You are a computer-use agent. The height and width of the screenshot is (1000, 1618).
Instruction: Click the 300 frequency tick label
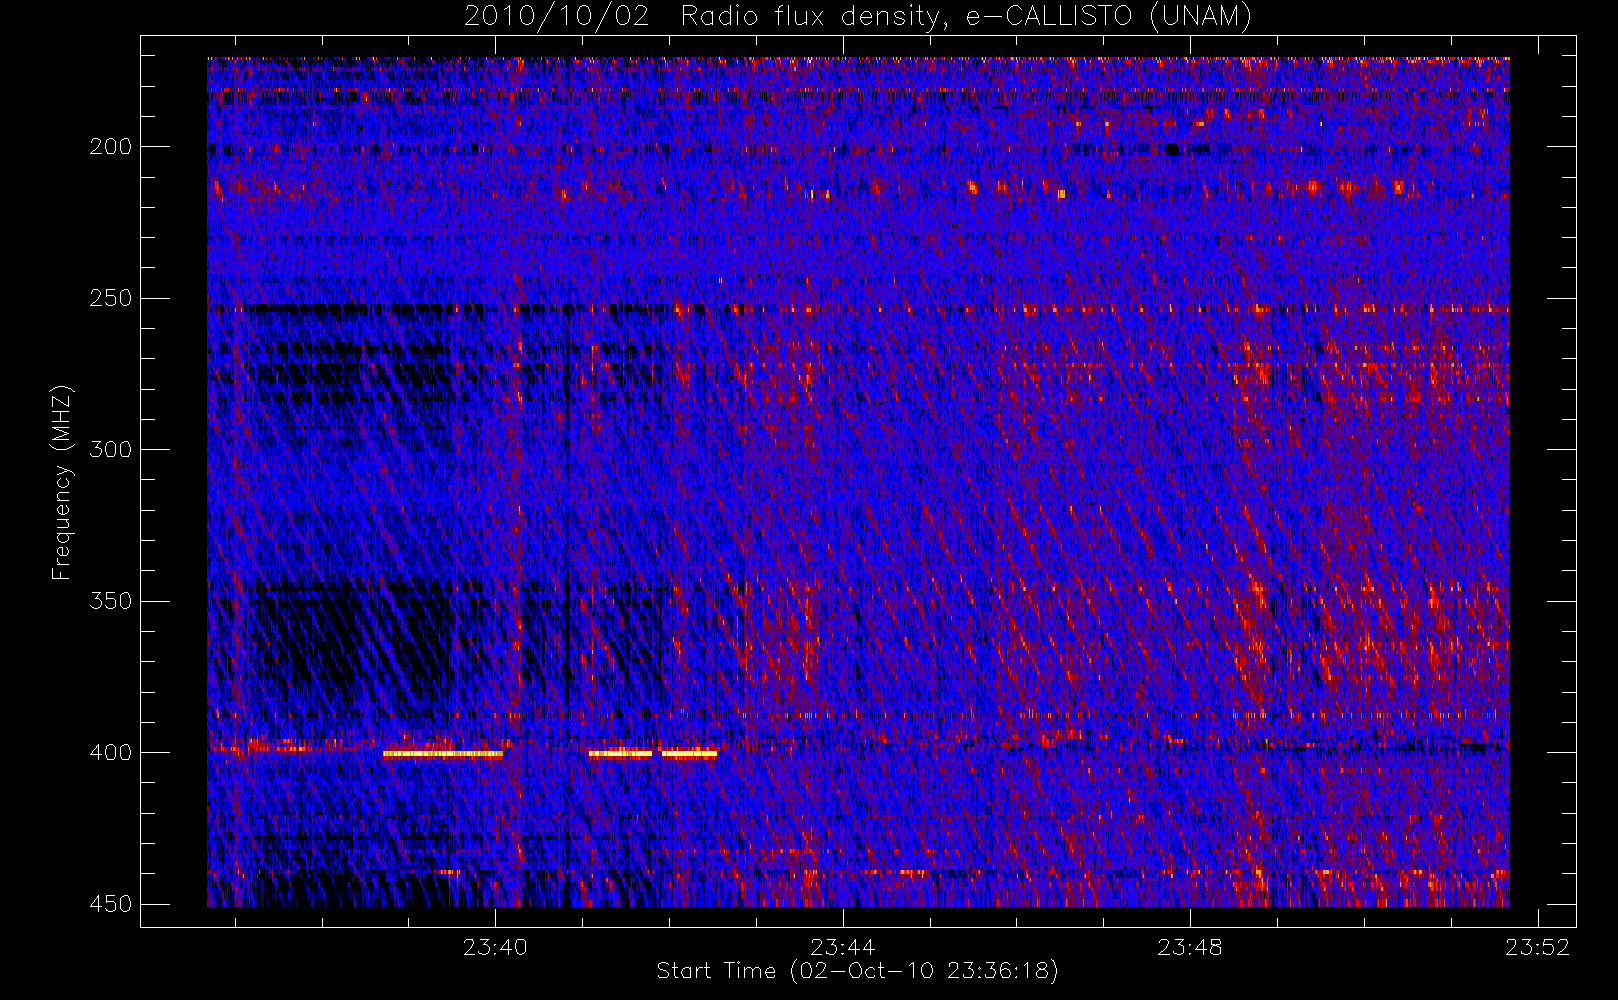[x=110, y=450]
